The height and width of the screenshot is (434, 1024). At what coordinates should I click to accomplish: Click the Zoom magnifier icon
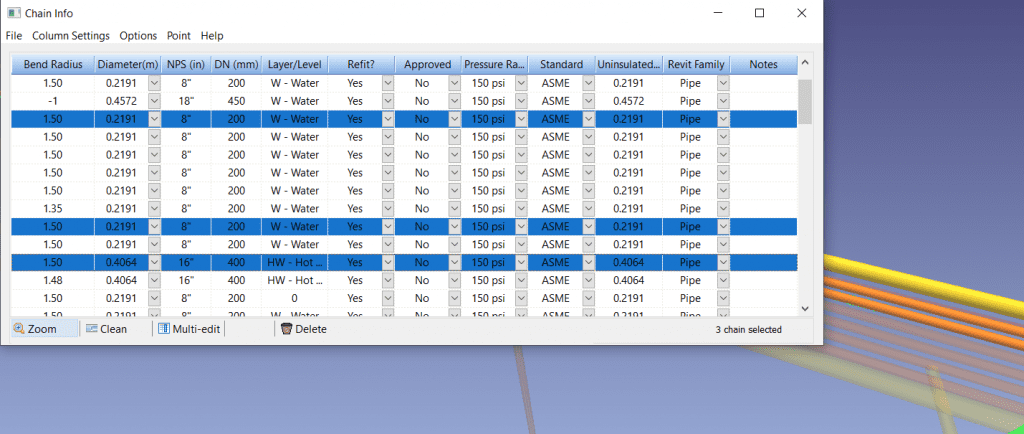(x=19, y=329)
